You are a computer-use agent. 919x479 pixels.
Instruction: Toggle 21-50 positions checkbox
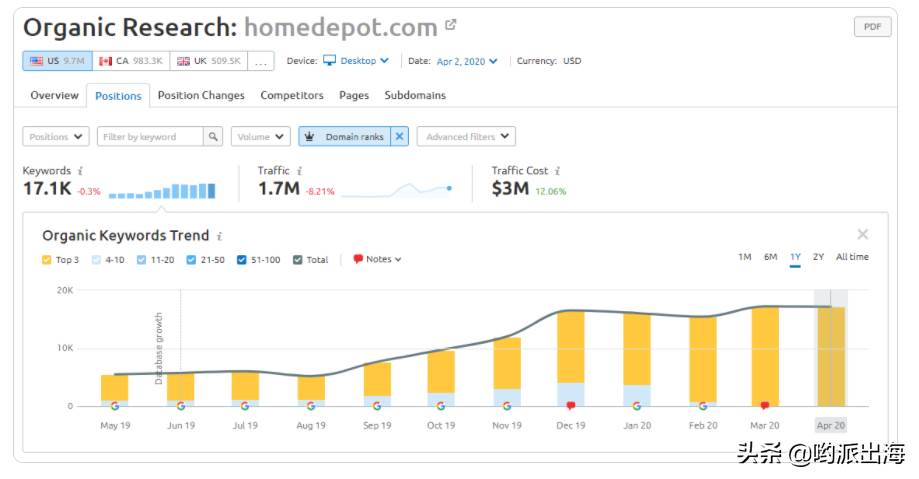point(191,260)
